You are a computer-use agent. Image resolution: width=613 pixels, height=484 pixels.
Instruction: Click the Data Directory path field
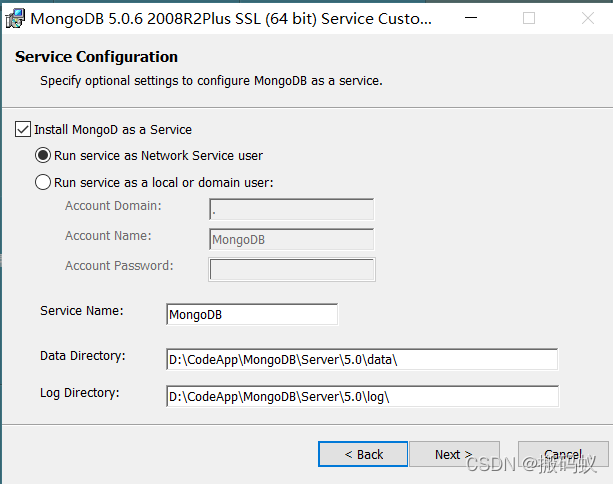pos(362,359)
